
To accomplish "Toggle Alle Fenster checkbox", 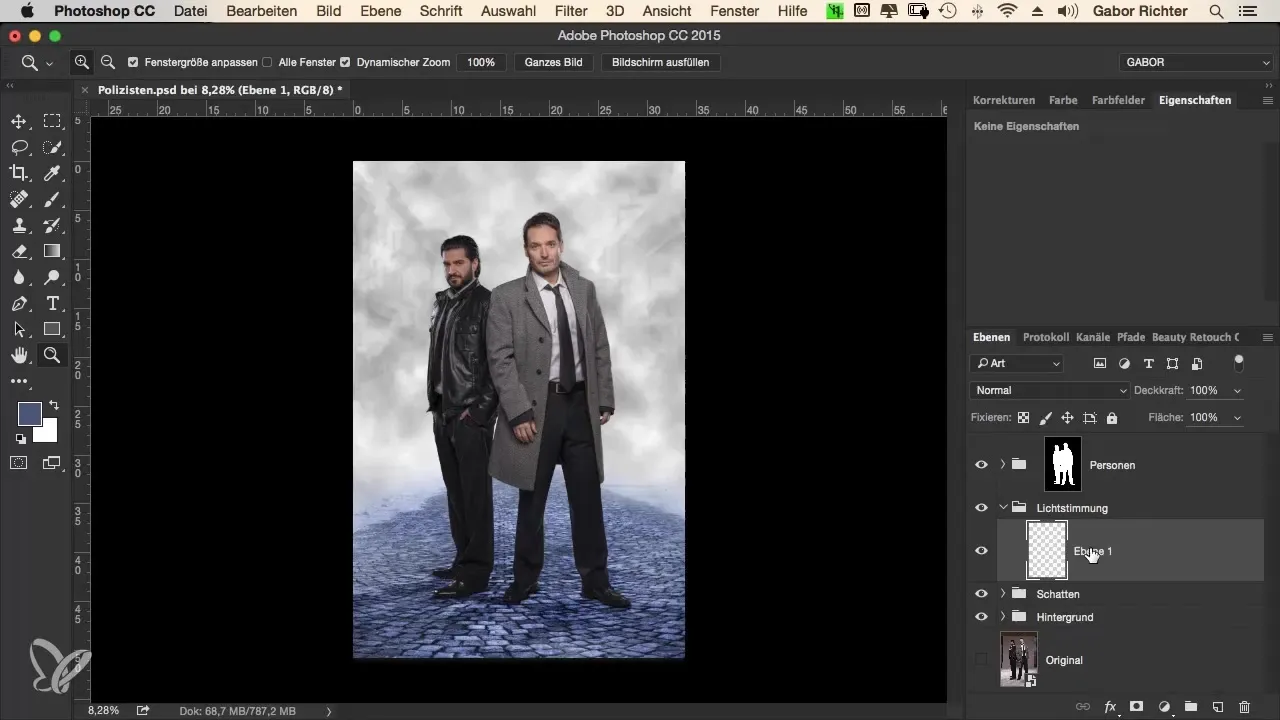I will 267,62.
